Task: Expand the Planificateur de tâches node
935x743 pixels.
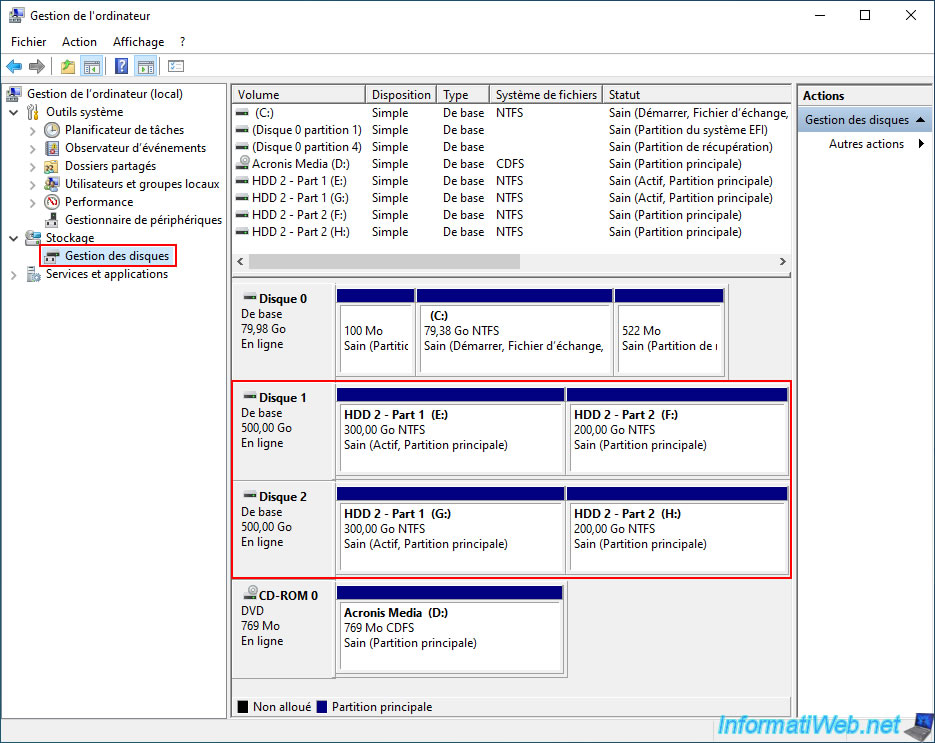Action: (x=33, y=131)
